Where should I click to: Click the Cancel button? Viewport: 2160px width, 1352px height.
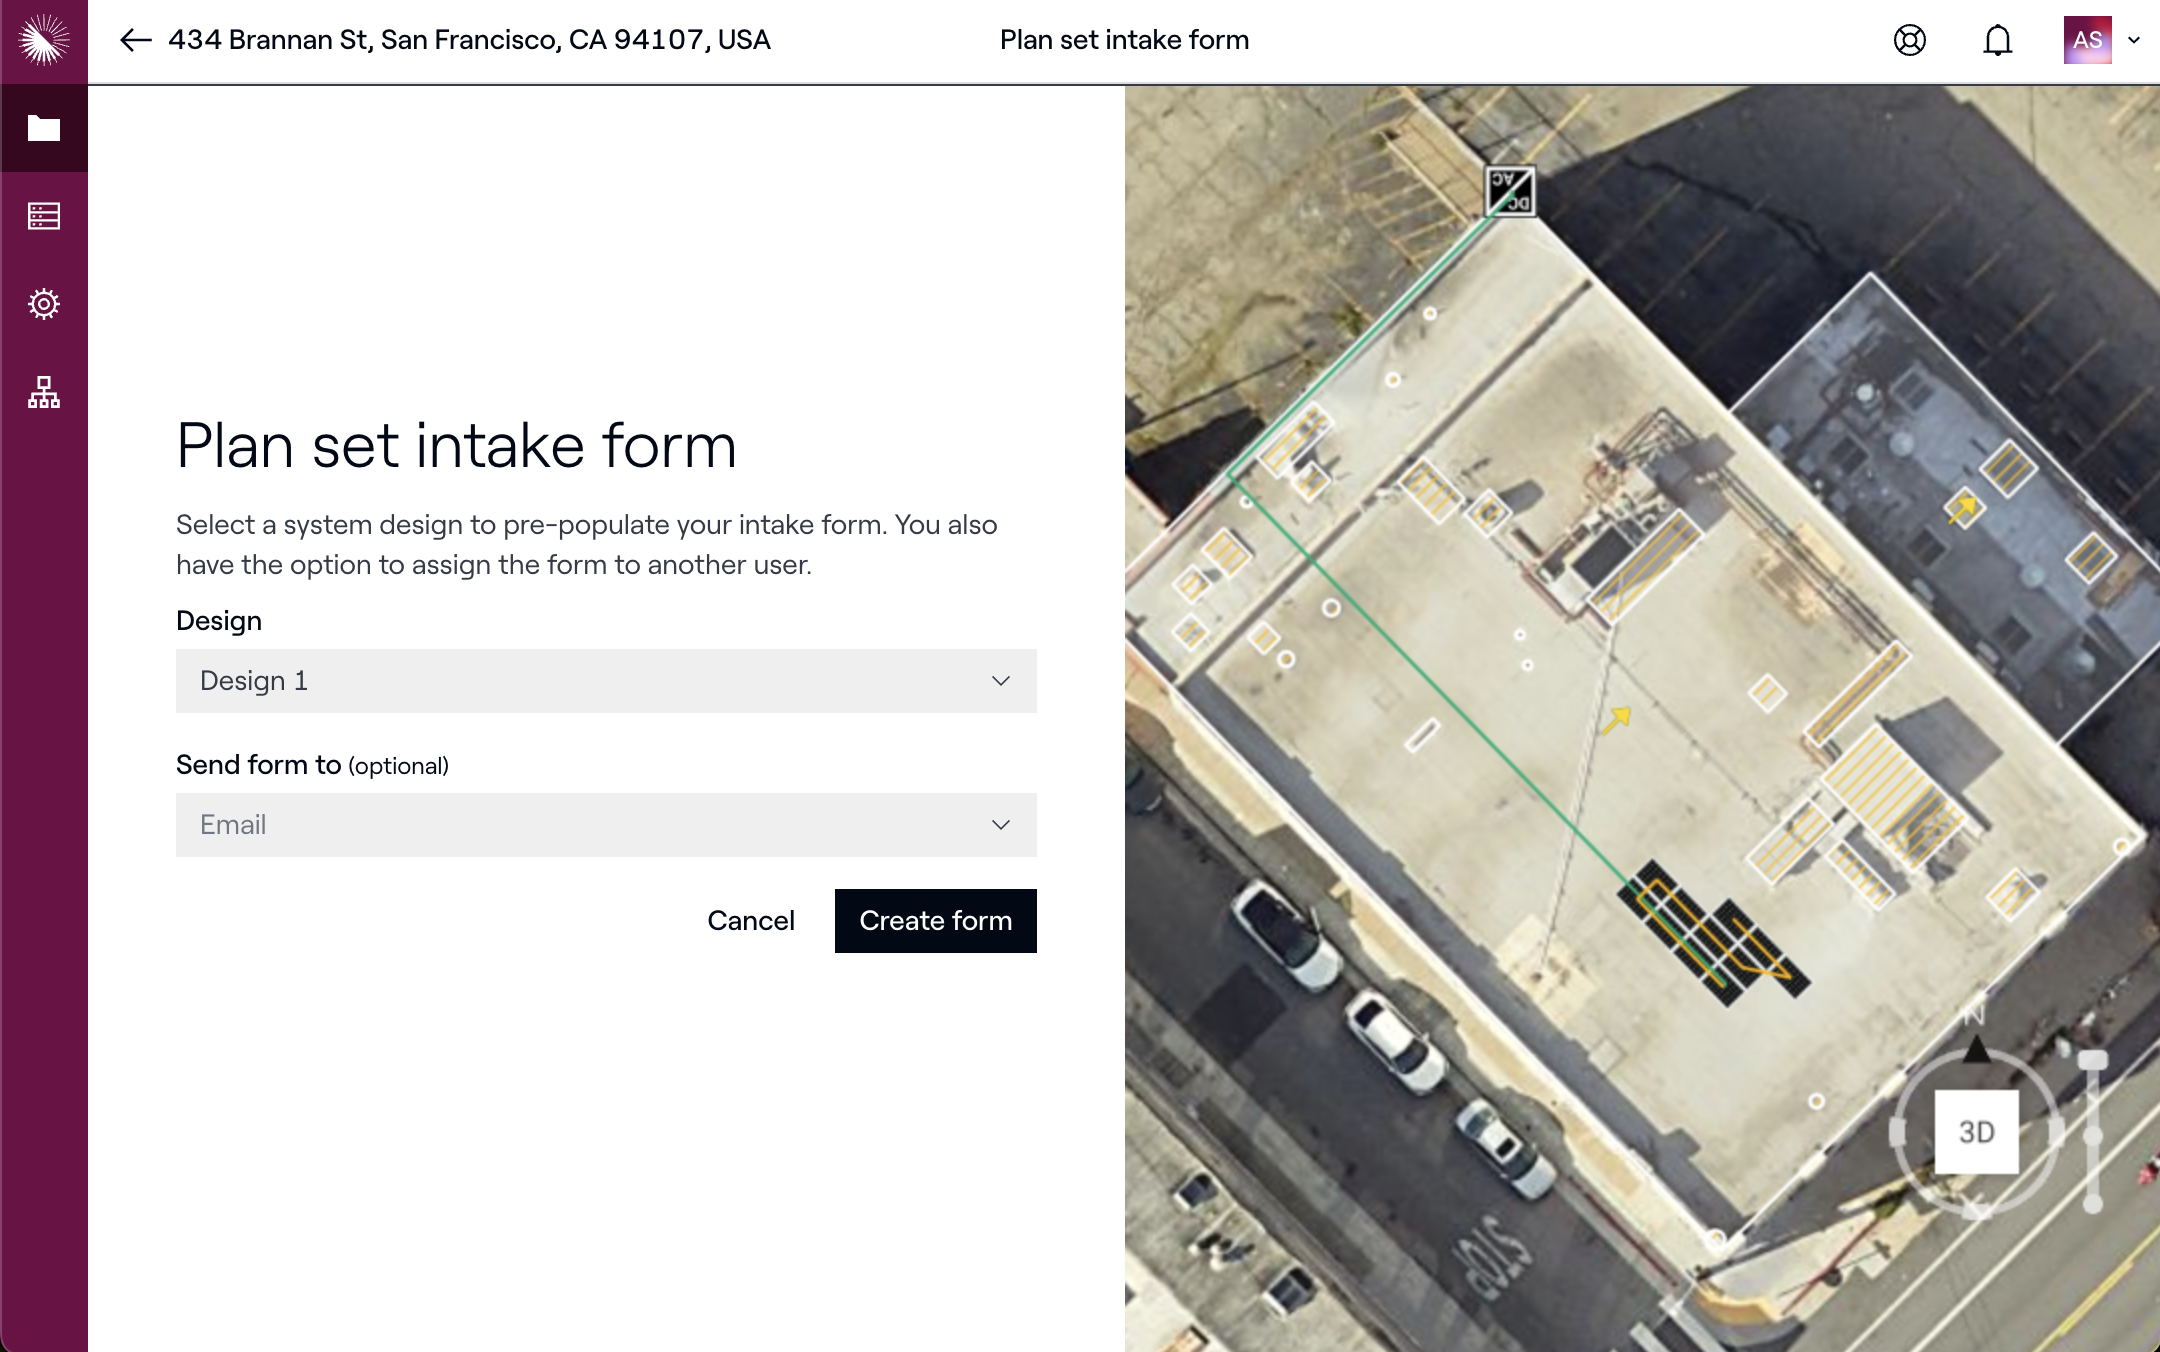(751, 921)
